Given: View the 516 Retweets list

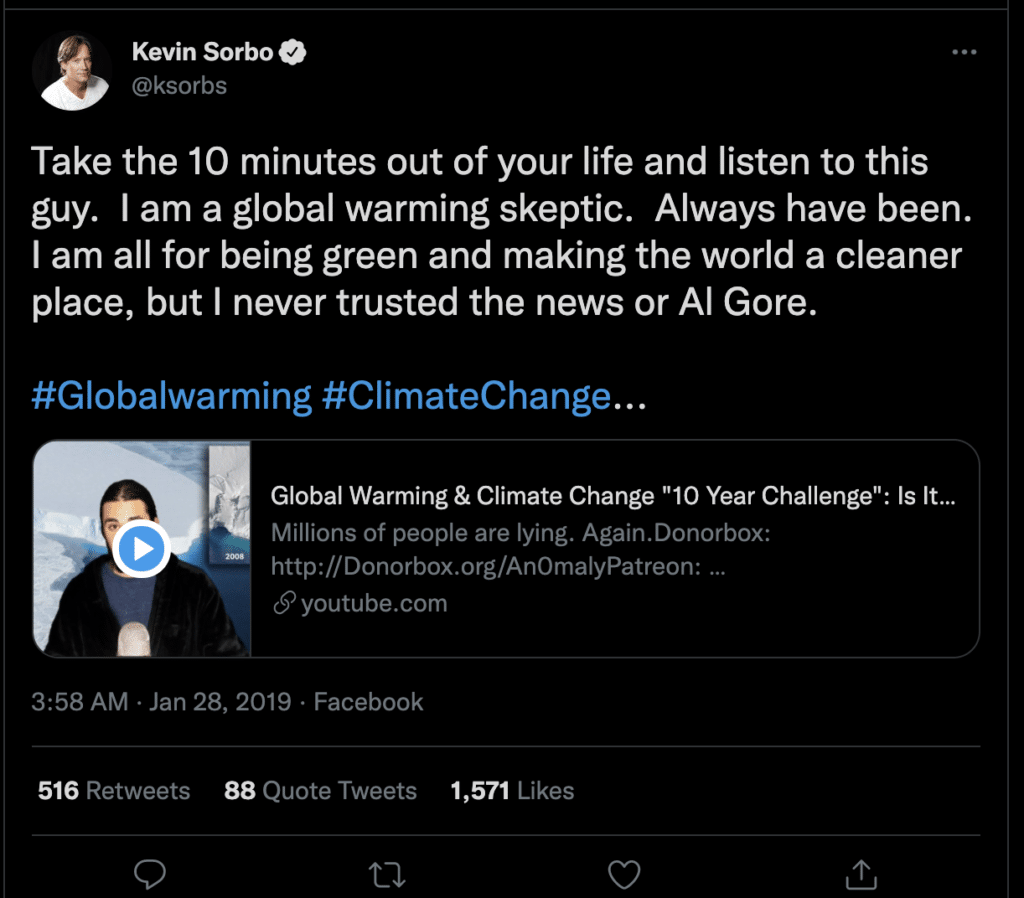Looking at the screenshot, I should [x=114, y=791].
